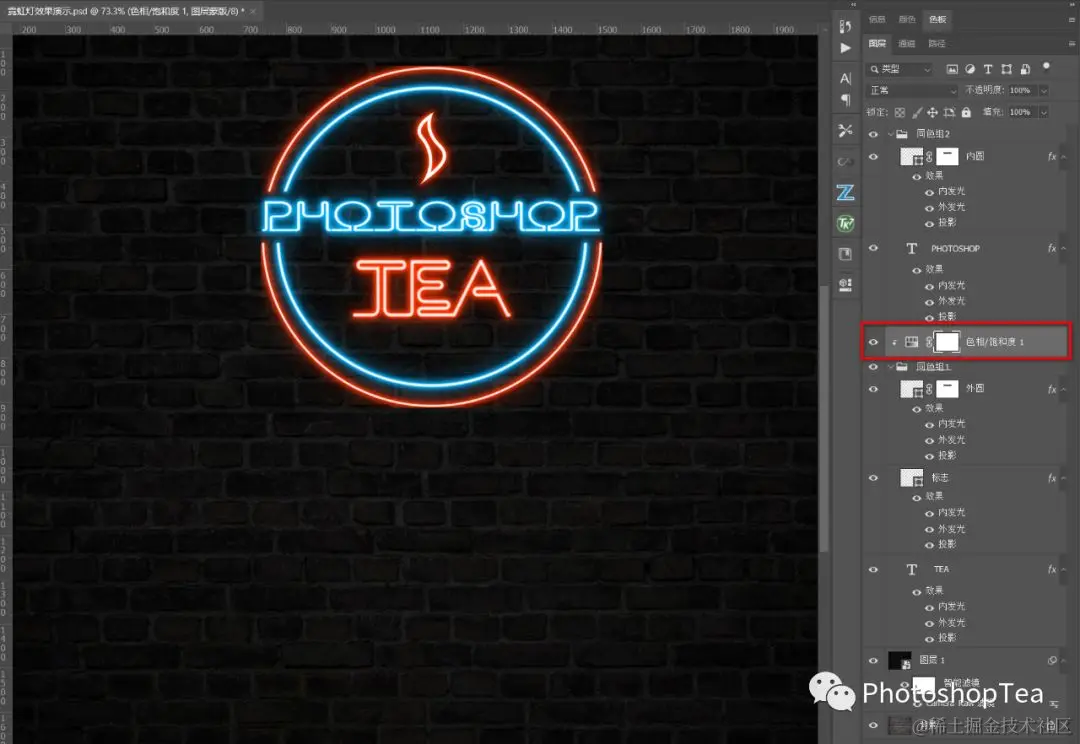Image resolution: width=1080 pixels, height=744 pixels.
Task: Click the lock all padlock icon
Action: click(966, 112)
